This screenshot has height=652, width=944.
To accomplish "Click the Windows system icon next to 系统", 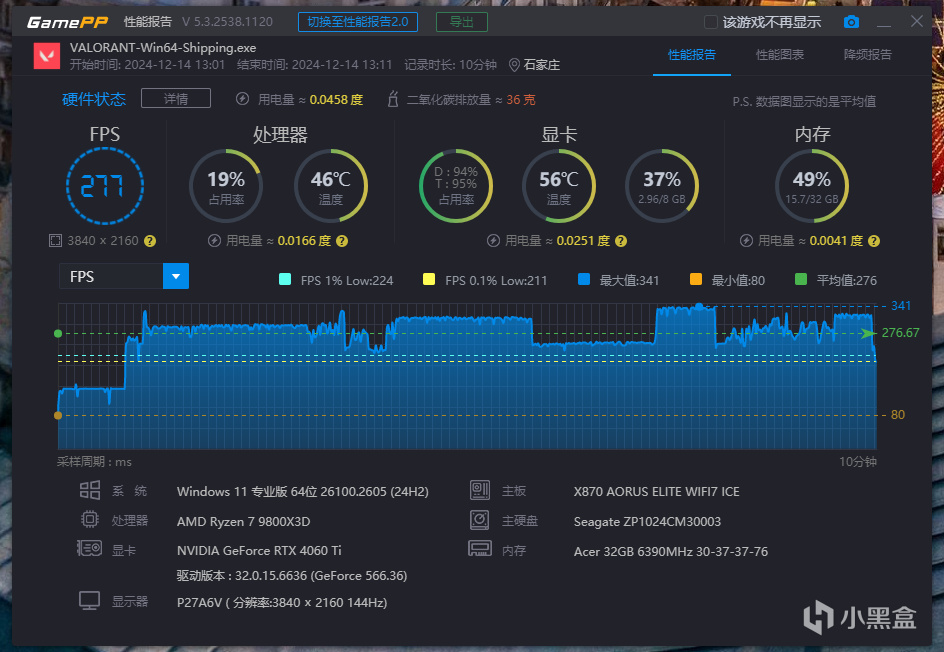I will [90, 490].
